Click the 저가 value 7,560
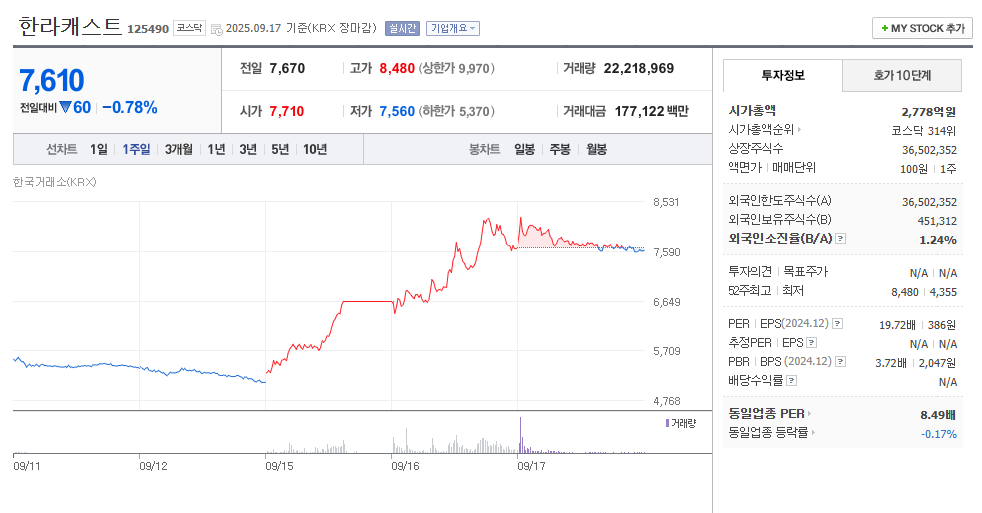 click(x=397, y=111)
